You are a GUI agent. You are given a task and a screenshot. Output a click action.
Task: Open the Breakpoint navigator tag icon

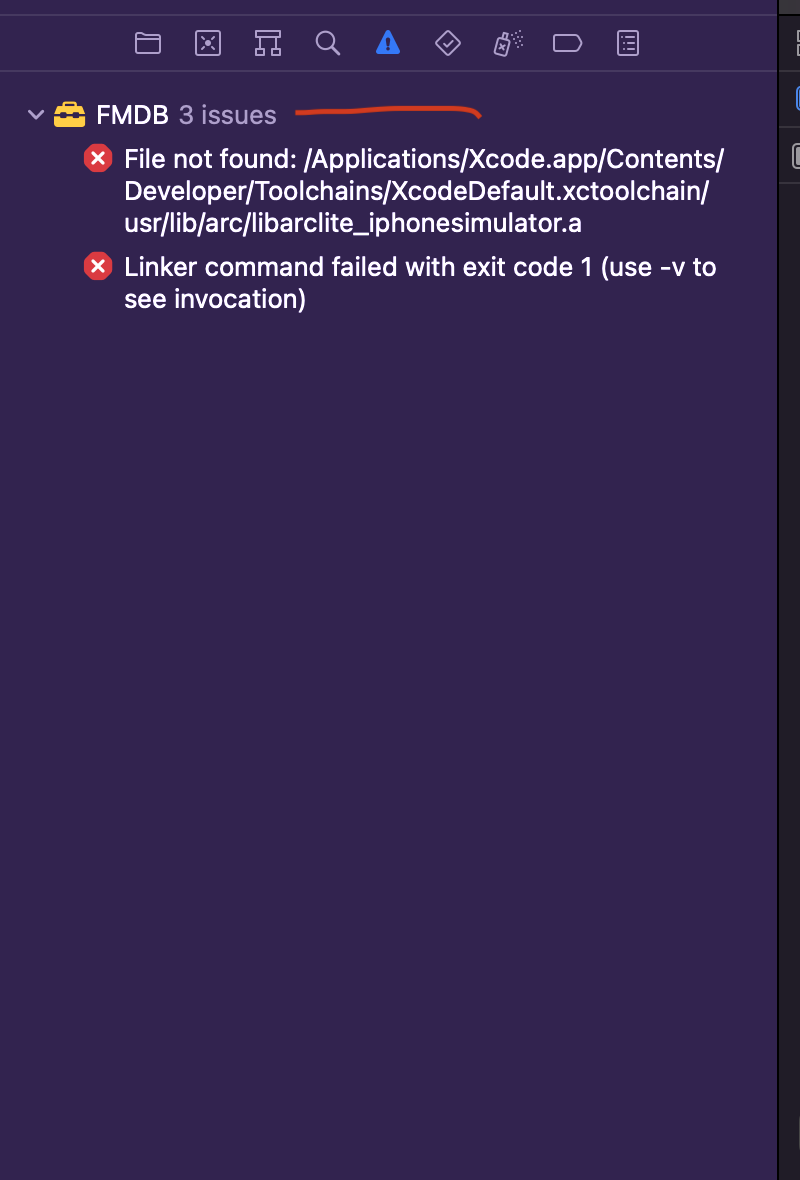[567, 43]
